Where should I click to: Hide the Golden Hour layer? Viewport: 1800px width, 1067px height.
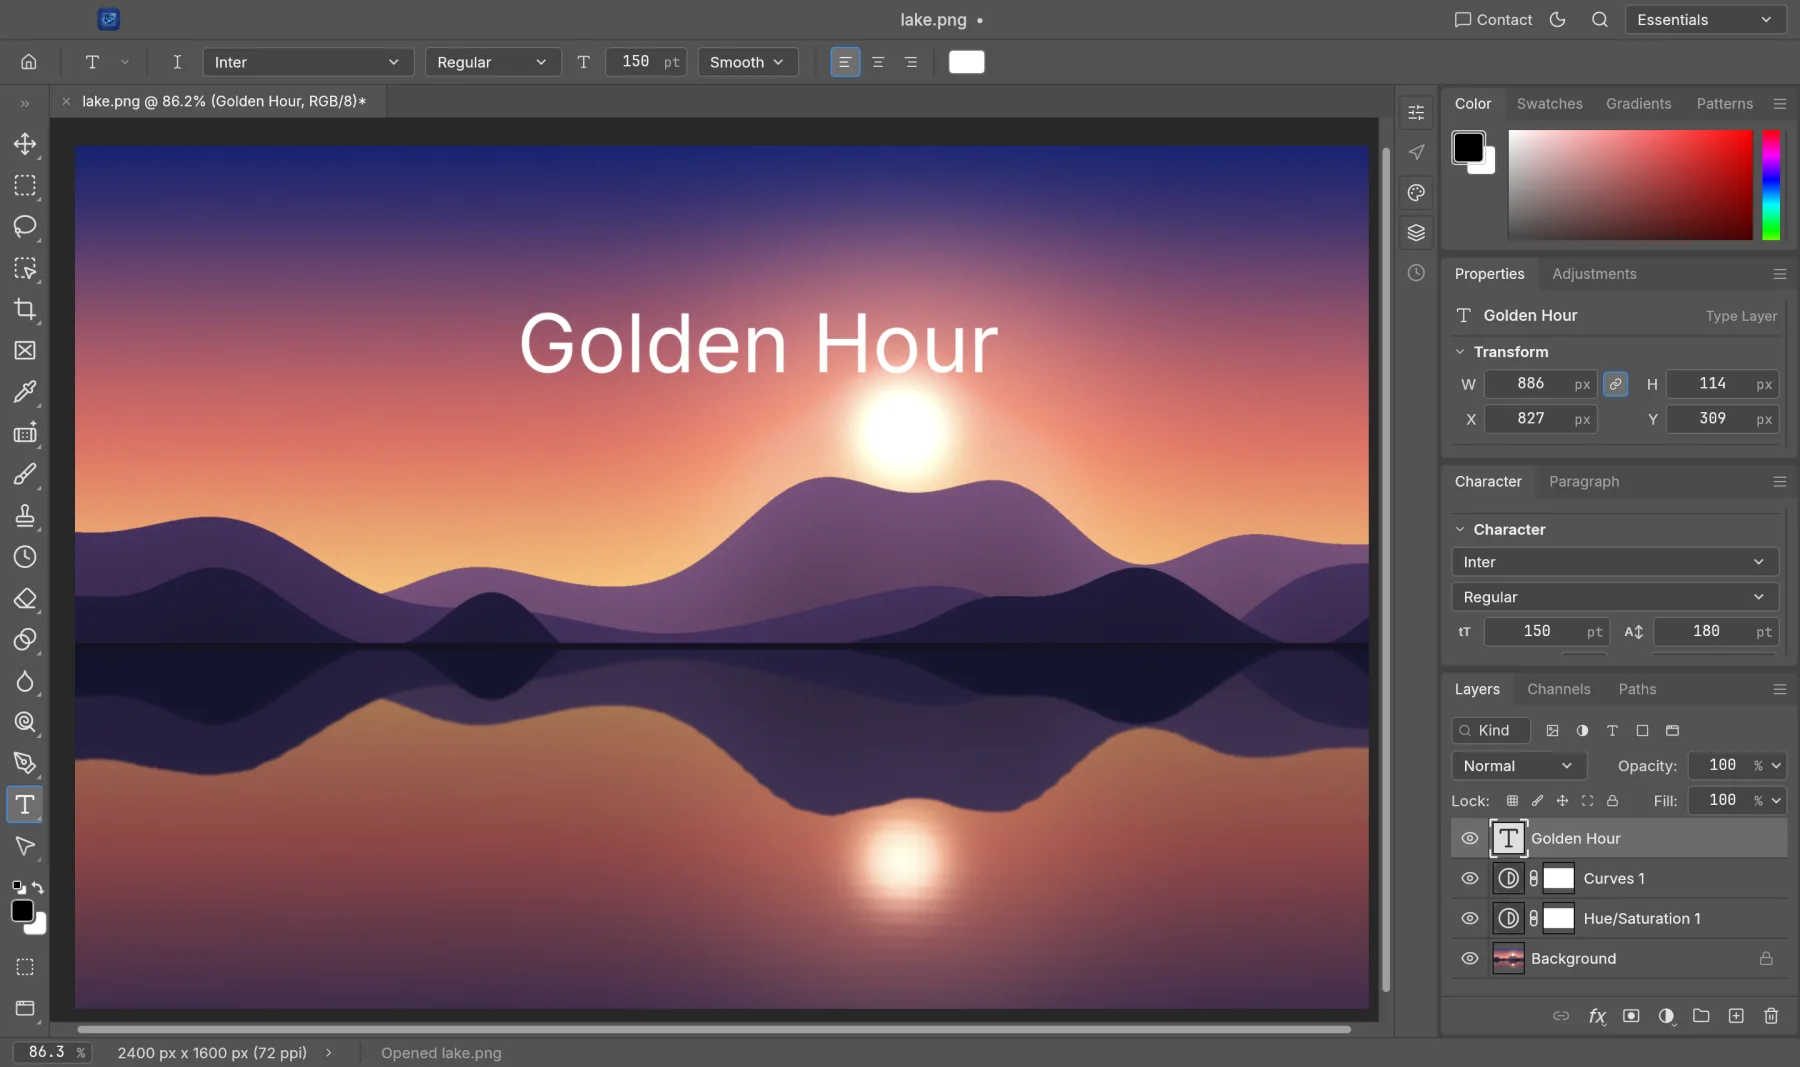click(x=1469, y=839)
